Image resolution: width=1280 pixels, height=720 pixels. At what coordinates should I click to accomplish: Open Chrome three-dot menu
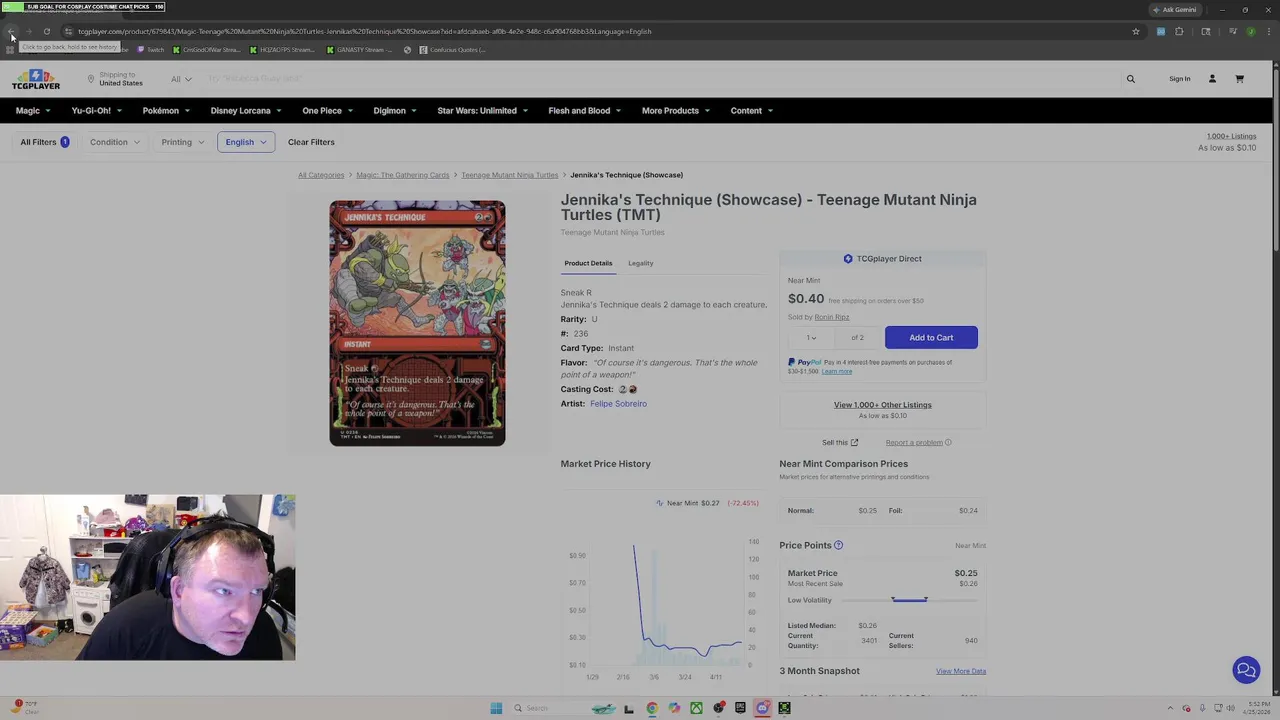click(x=1267, y=31)
